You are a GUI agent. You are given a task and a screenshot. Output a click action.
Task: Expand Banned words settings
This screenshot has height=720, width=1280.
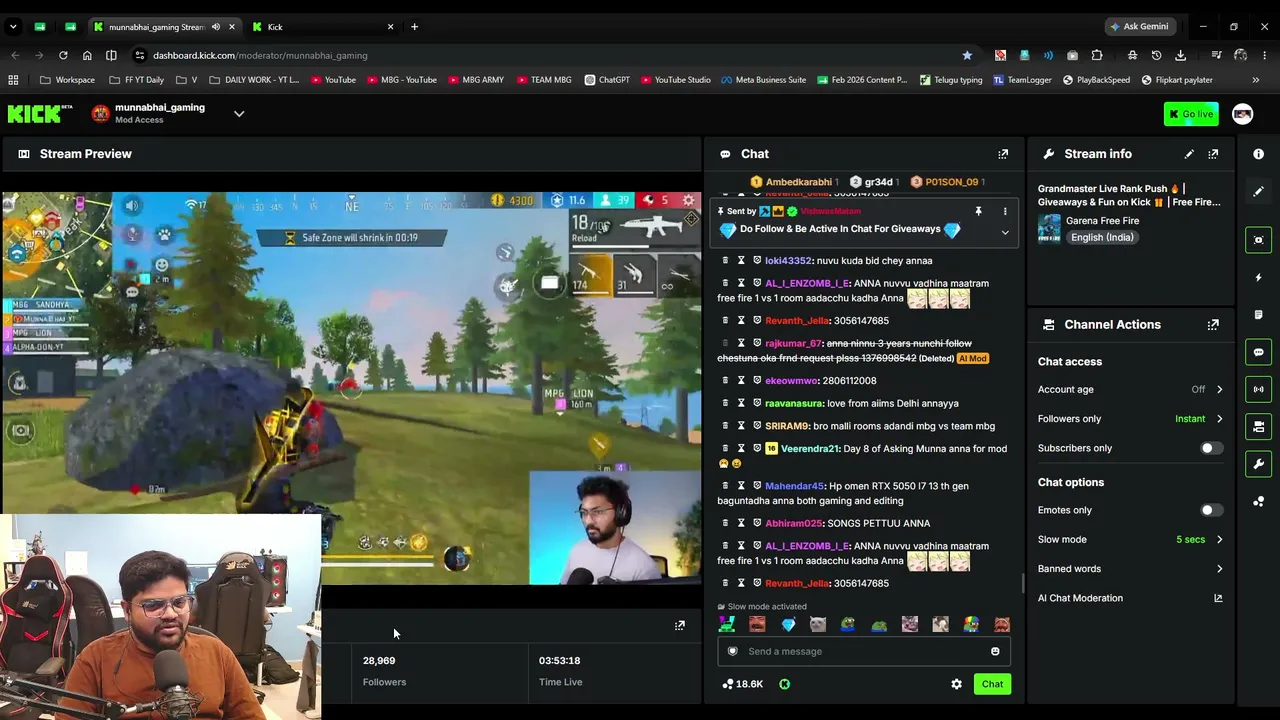(1130, 569)
